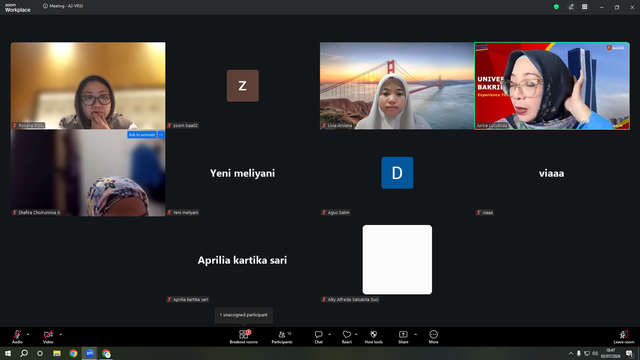Viewport: 640px width, 360px height.
Task: Unmute using the Audio microphone icon
Action: (17, 334)
